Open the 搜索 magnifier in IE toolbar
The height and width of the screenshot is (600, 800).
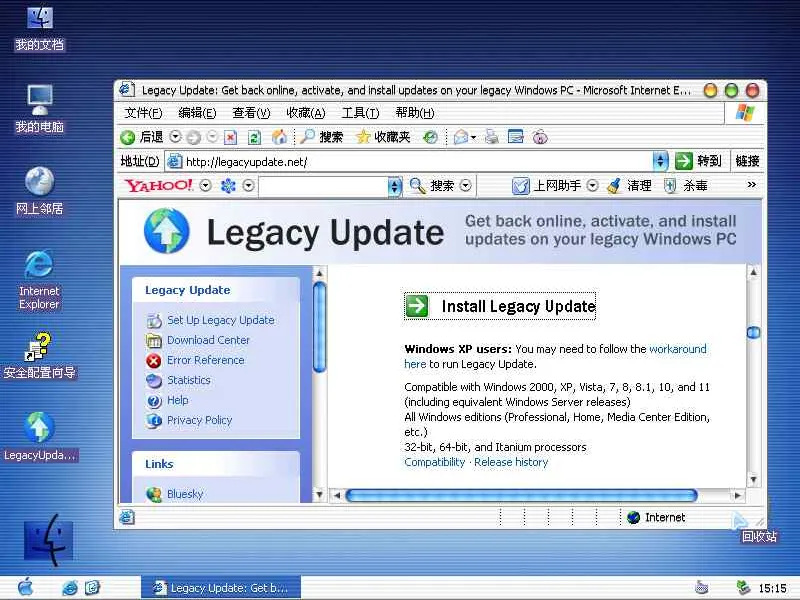tap(321, 137)
